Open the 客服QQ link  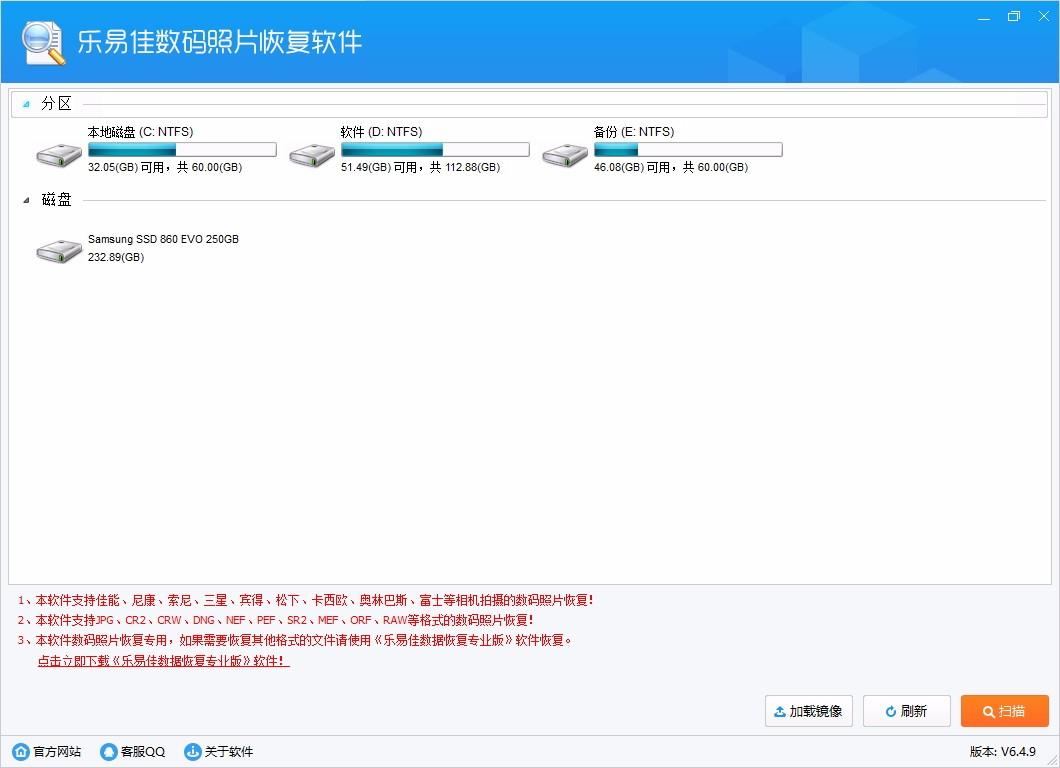click(x=143, y=751)
